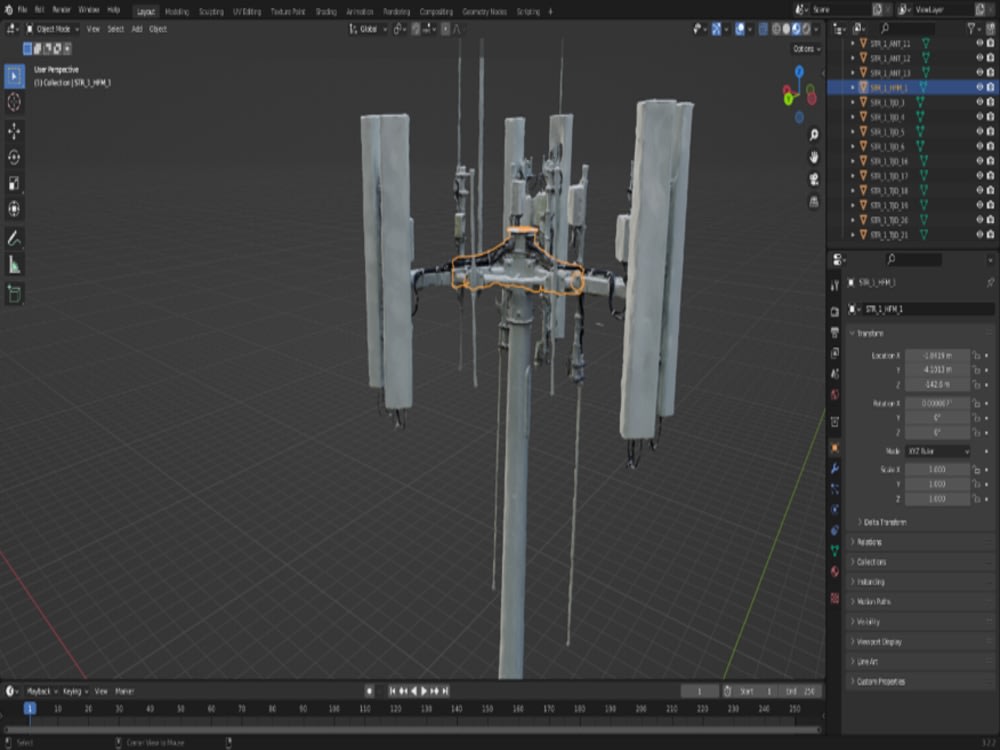Image resolution: width=1000 pixels, height=750 pixels.
Task: Select the Rotate tool
Action: click(x=14, y=158)
